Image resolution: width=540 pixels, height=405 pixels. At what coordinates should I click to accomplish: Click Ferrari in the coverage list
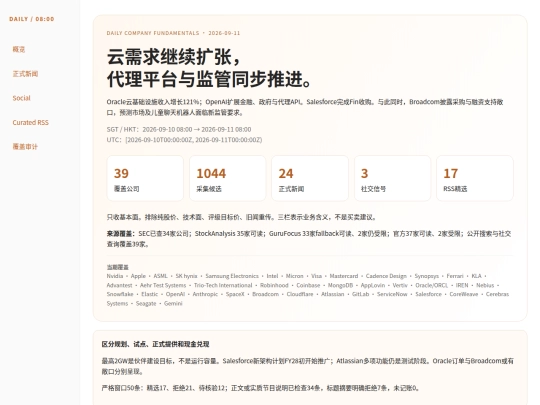click(455, 276)
